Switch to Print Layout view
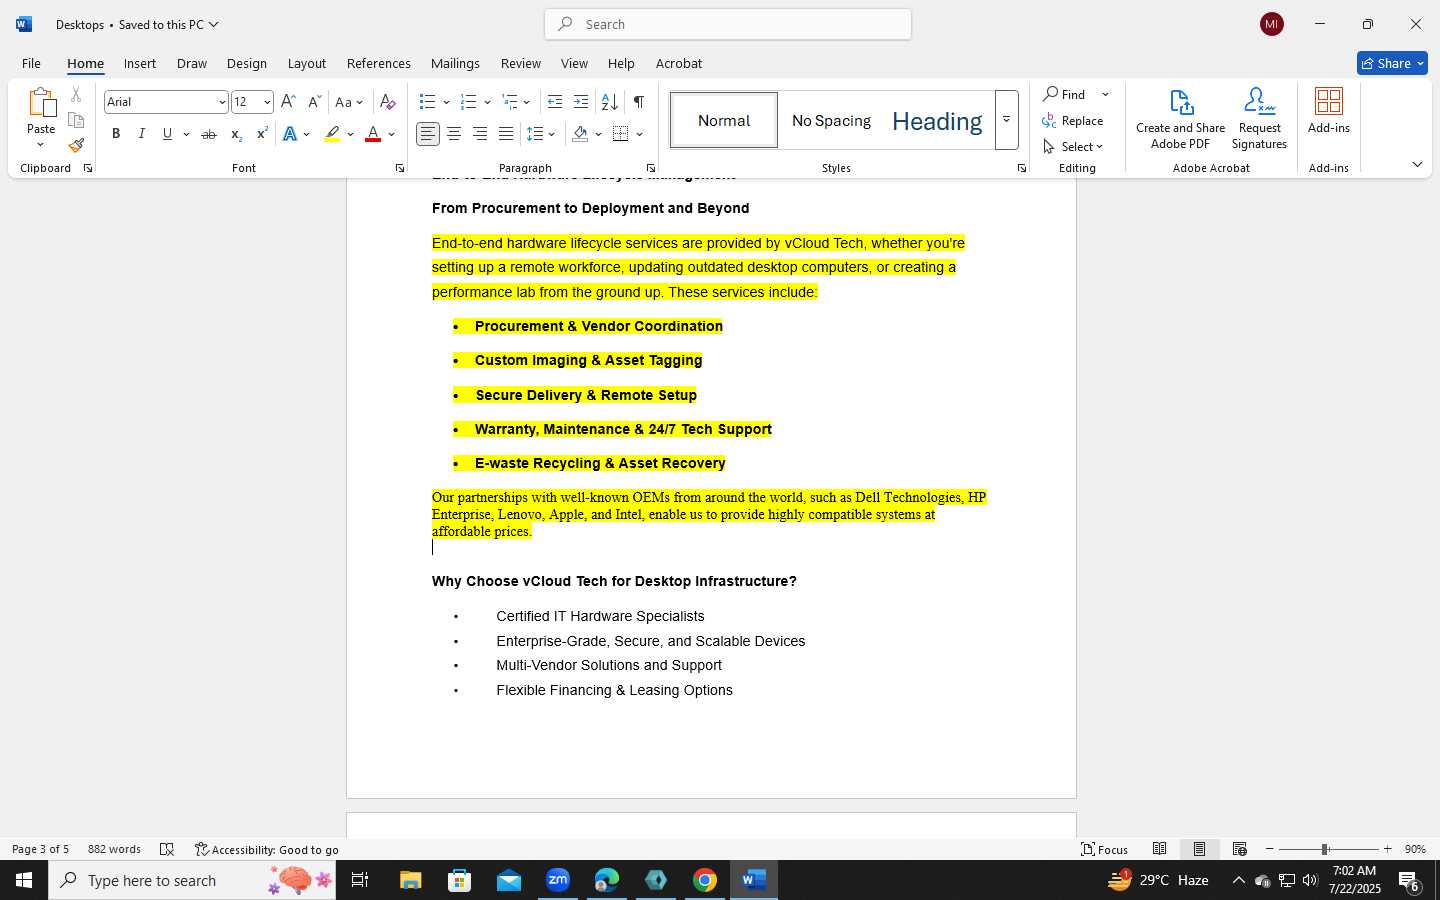 pyautogui.click(x=1200, y=849)
